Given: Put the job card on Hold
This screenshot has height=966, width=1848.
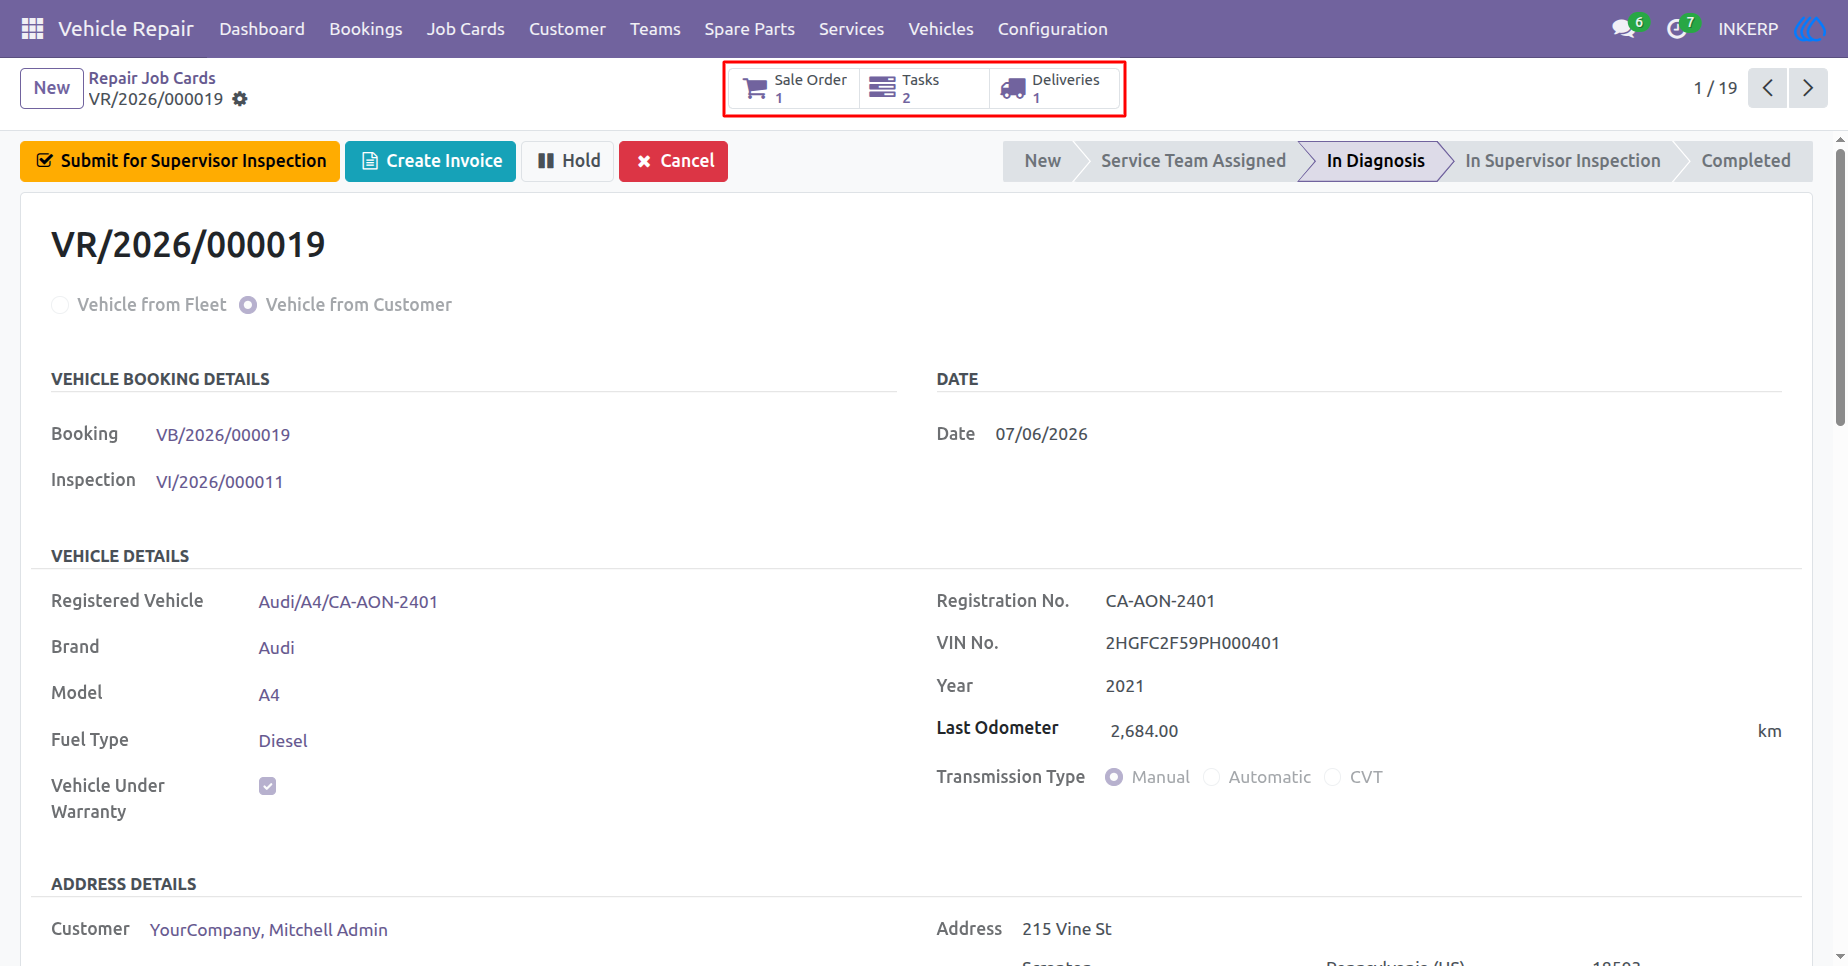Looking at the screenshot, I should 567,161.
